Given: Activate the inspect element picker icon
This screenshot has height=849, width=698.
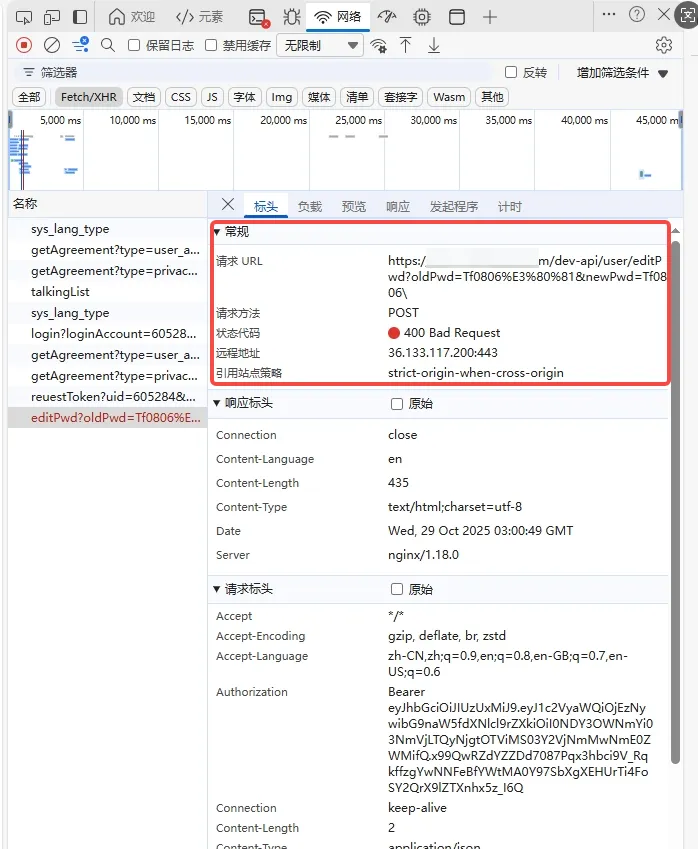Looking at the screenshot, I should (24, 17).
